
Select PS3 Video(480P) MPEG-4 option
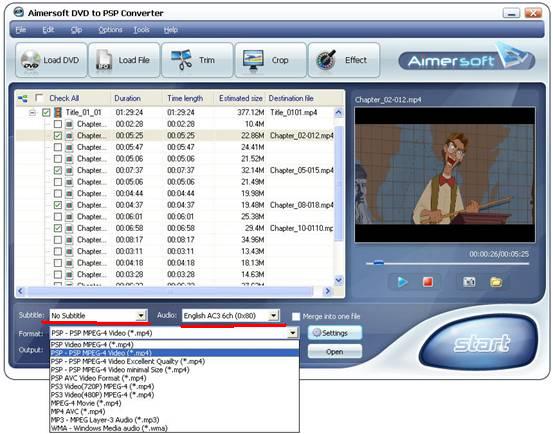pos(174,395)
